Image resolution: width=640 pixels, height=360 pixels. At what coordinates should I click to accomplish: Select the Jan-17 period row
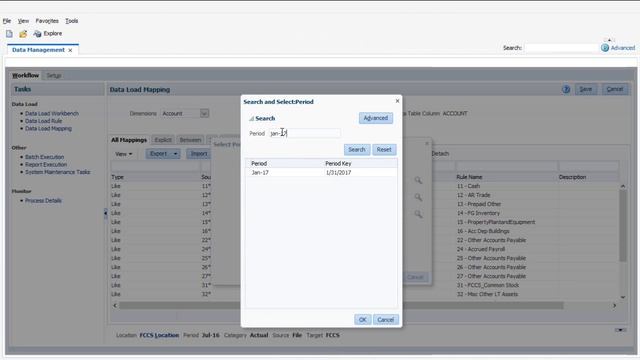(321, 173)
